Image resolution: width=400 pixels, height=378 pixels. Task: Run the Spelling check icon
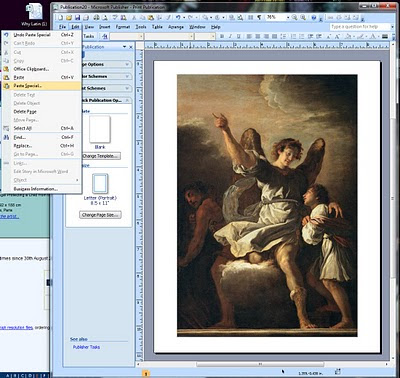point(115,17)
